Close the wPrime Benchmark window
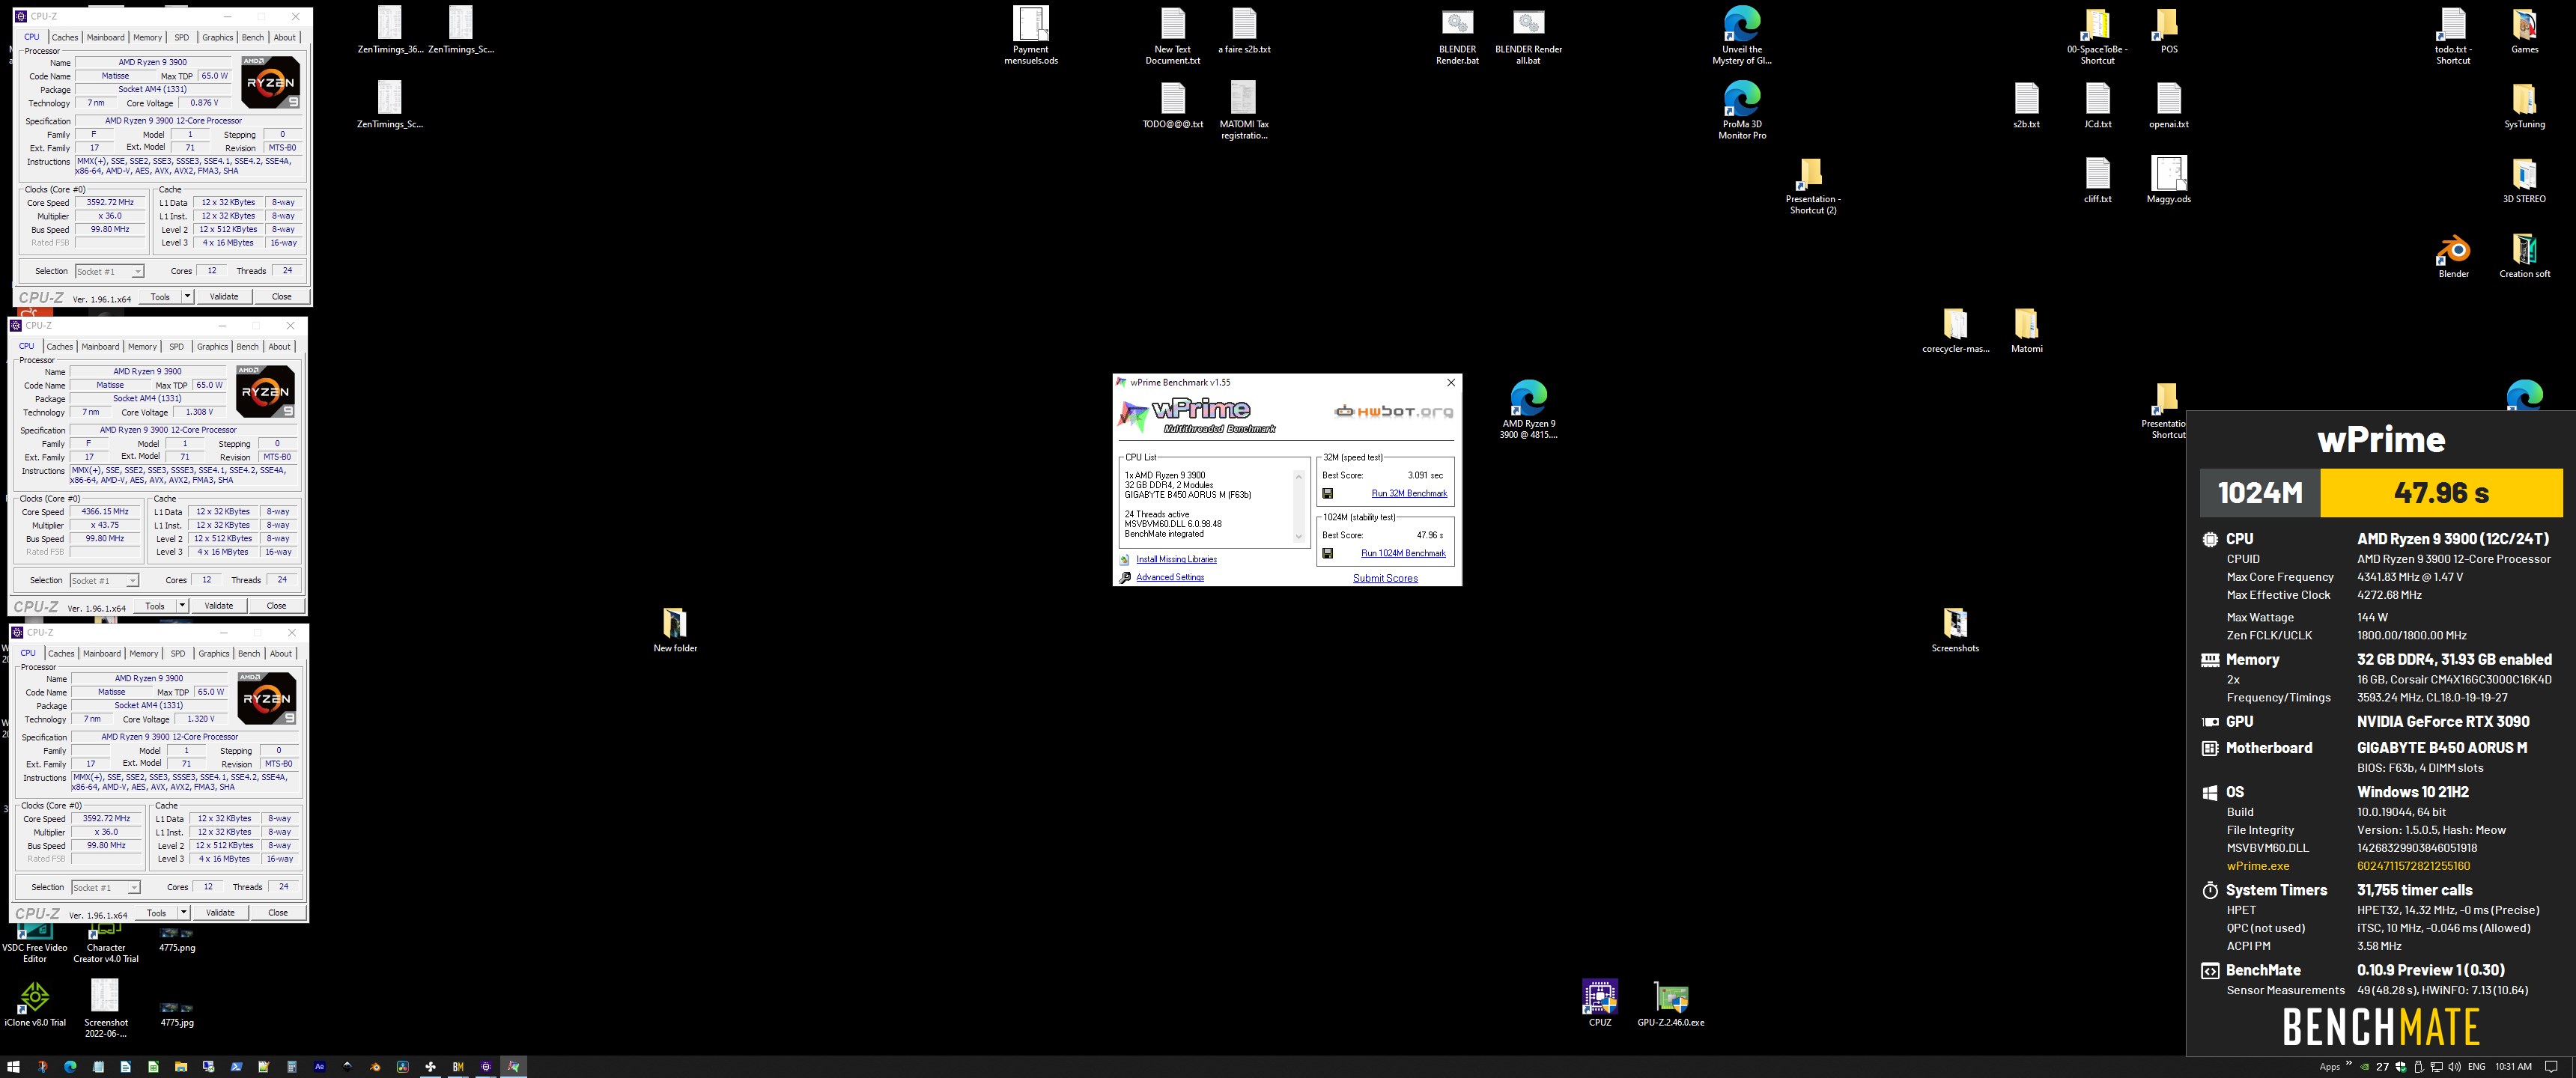 [1451, 382]
